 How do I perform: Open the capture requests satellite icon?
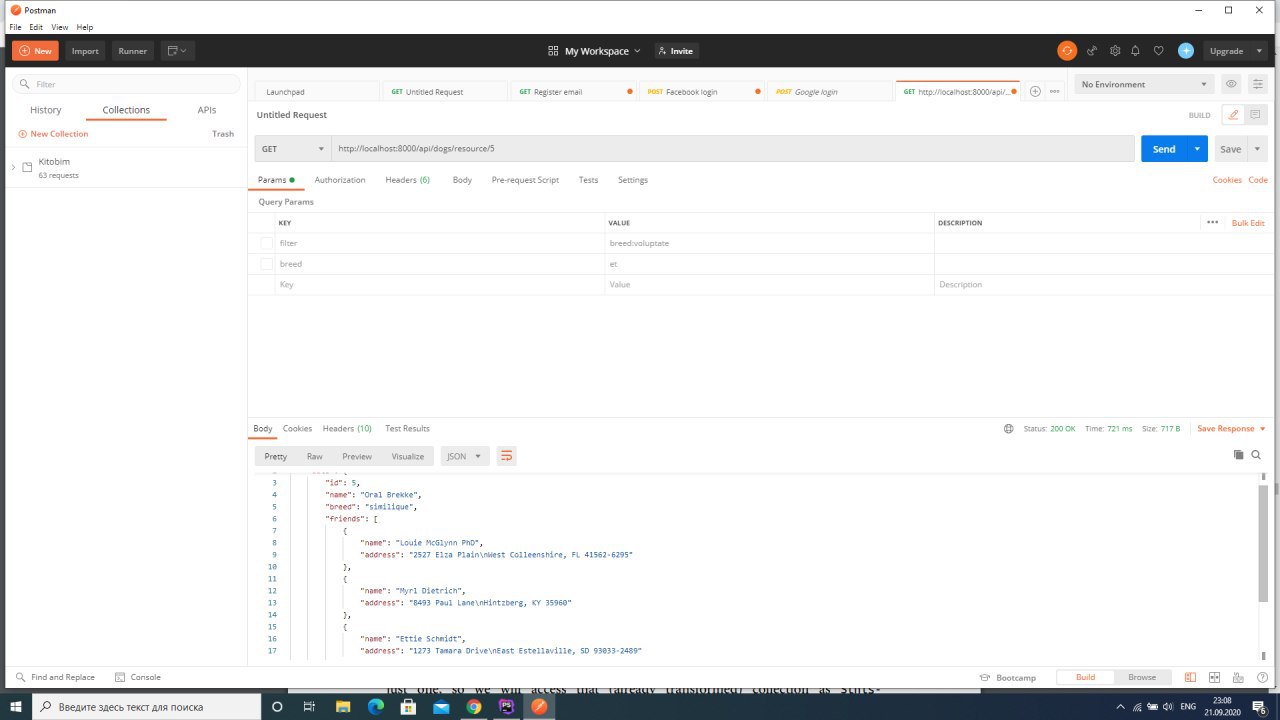tap(1092, 51)
